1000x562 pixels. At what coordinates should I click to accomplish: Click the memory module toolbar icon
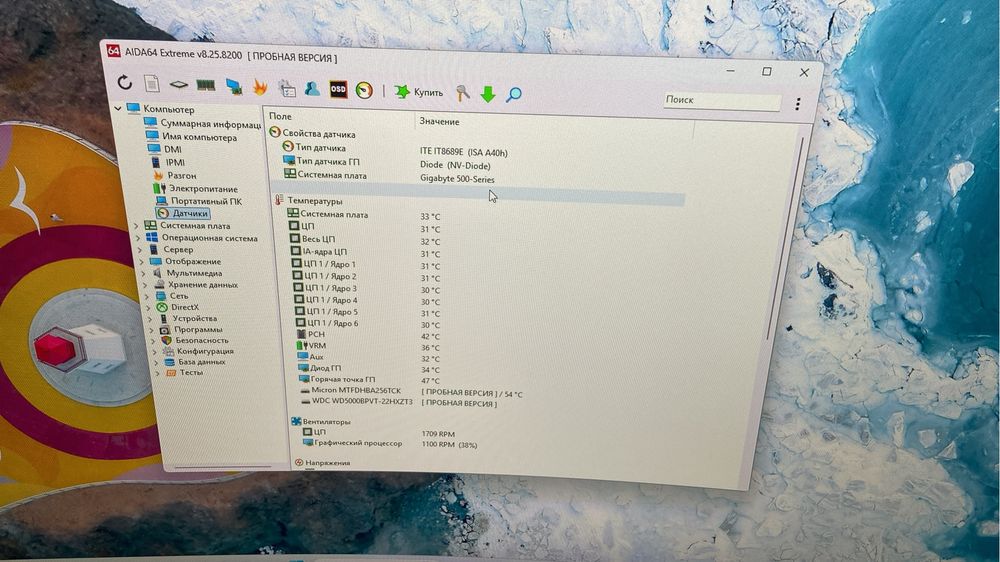click(x=205, y=85)
